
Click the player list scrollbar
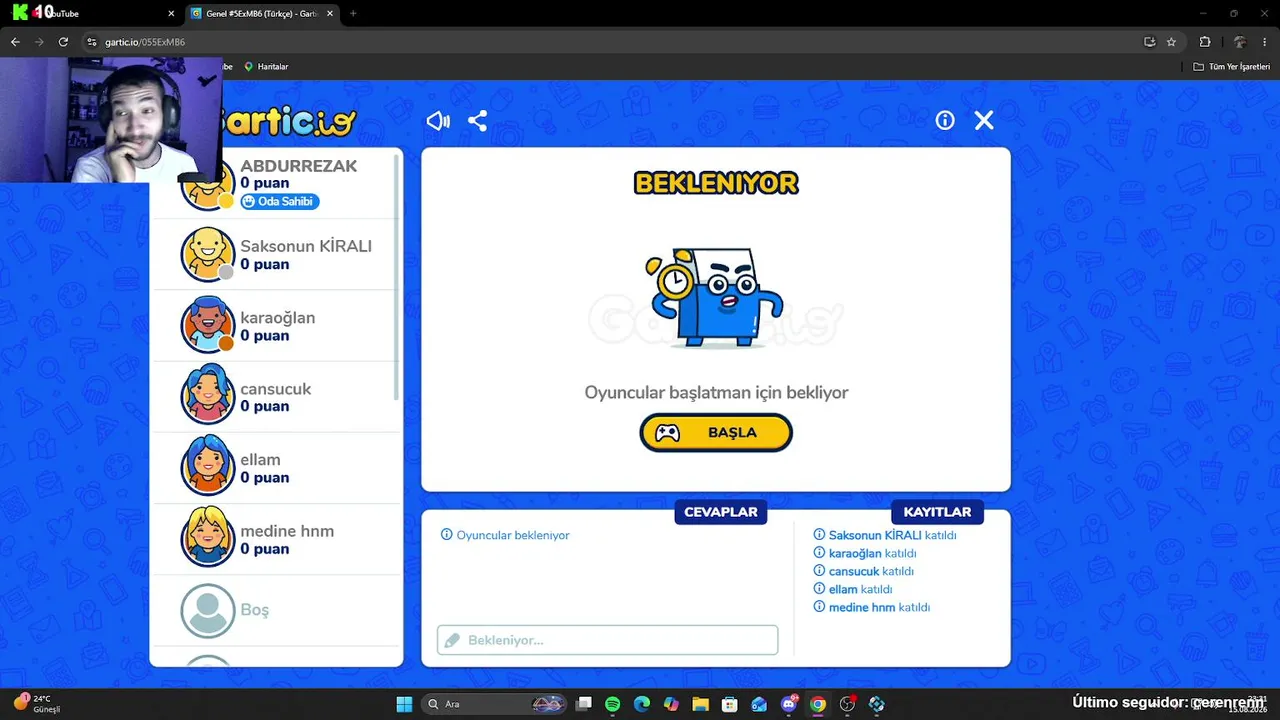[x=396, y=278]
